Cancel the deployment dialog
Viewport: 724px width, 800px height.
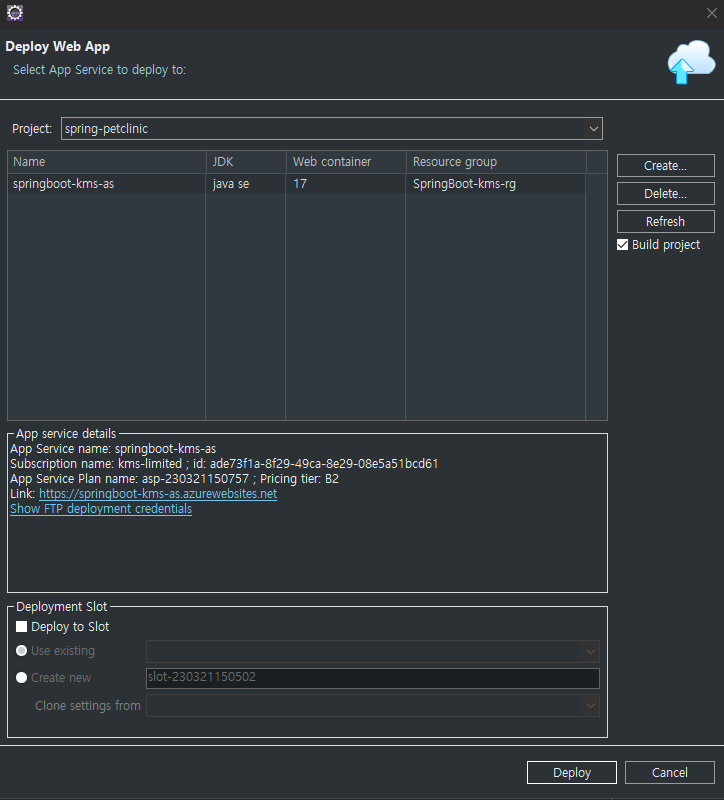[670, 772]
